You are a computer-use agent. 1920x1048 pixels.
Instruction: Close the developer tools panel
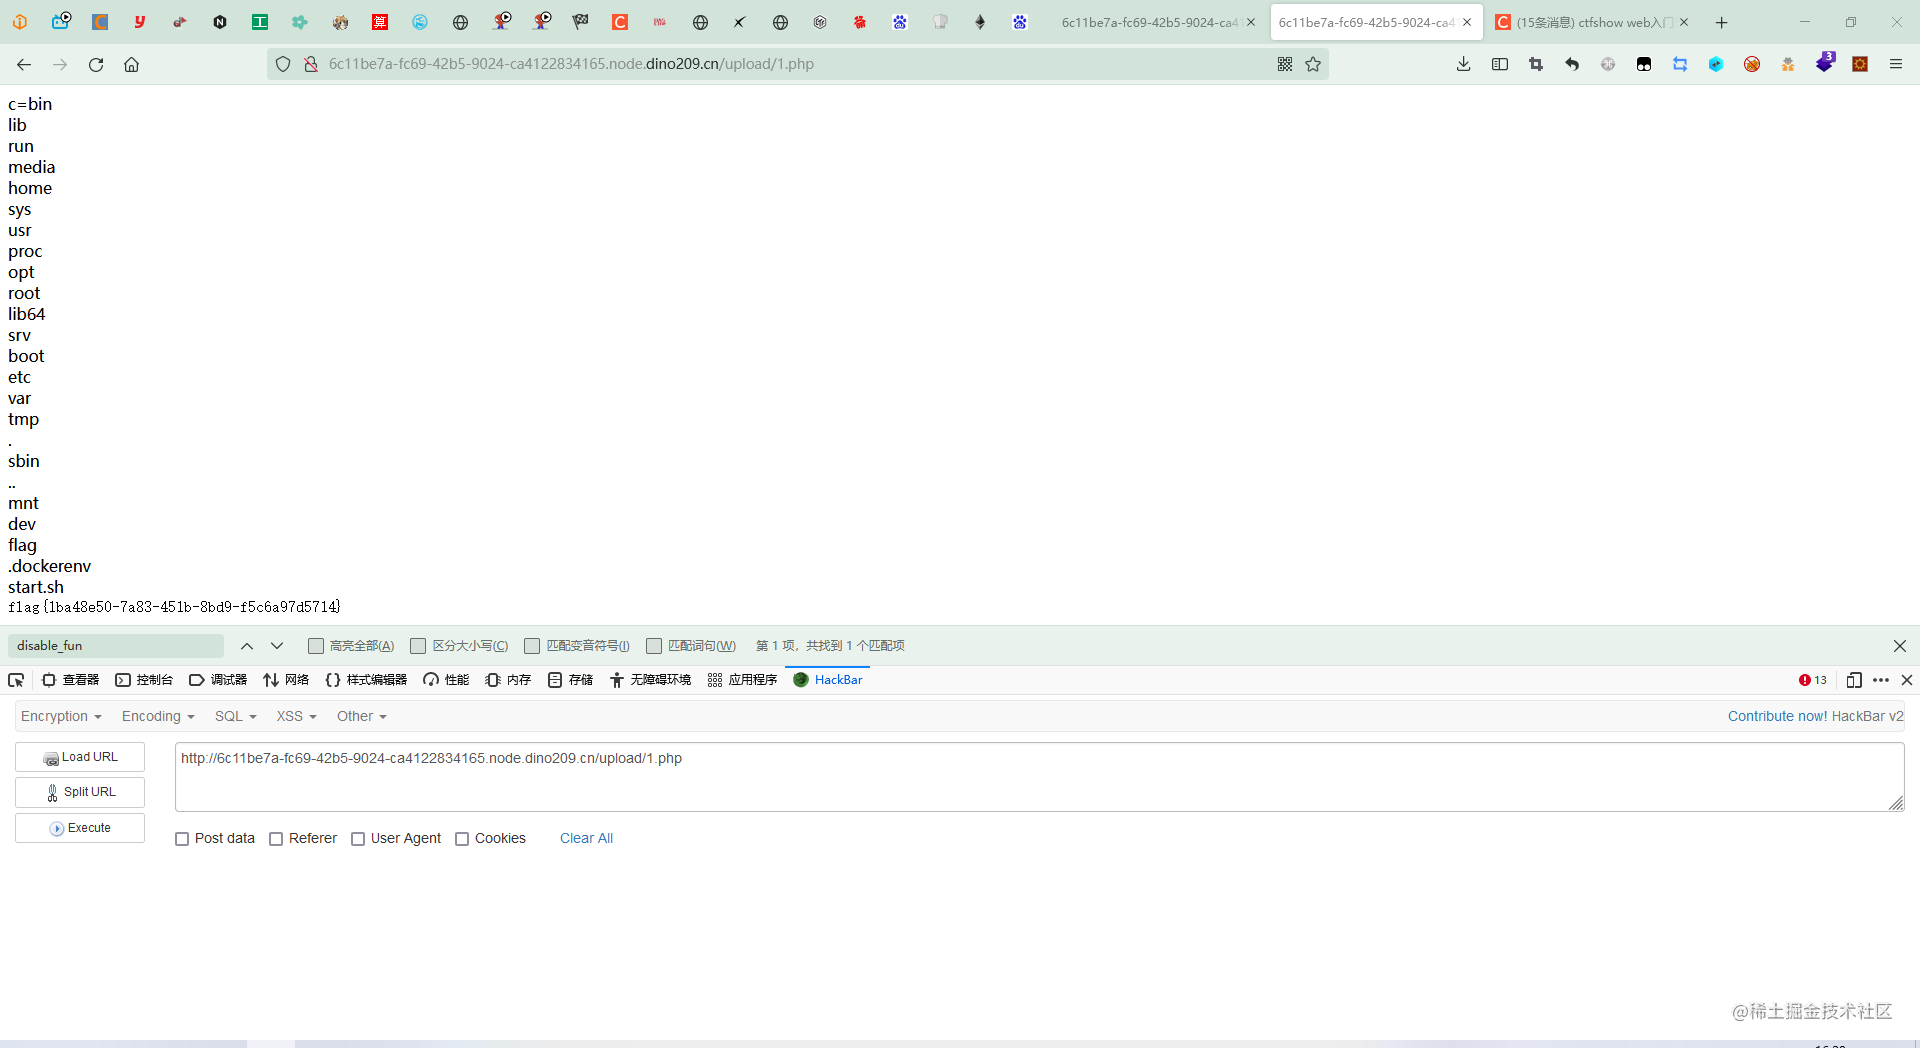tap(1907, 680)
